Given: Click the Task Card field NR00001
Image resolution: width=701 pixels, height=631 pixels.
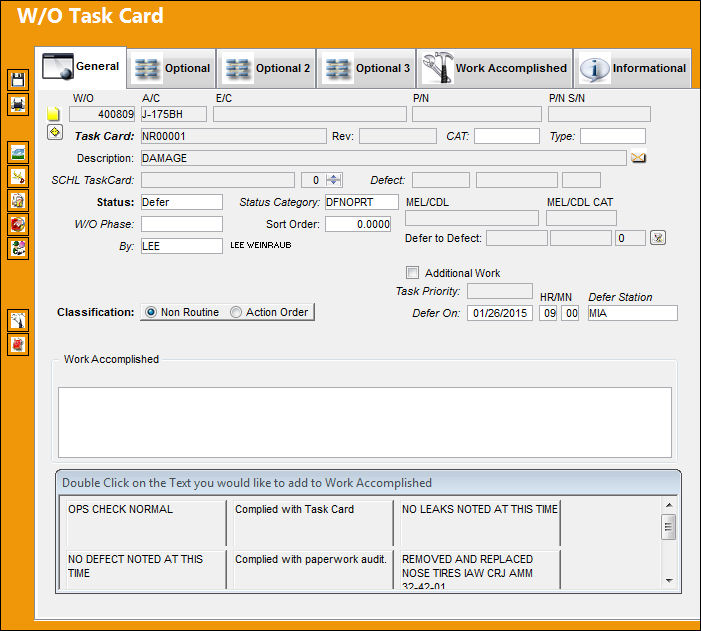Looking at the screenshot, I should point(234,136).
